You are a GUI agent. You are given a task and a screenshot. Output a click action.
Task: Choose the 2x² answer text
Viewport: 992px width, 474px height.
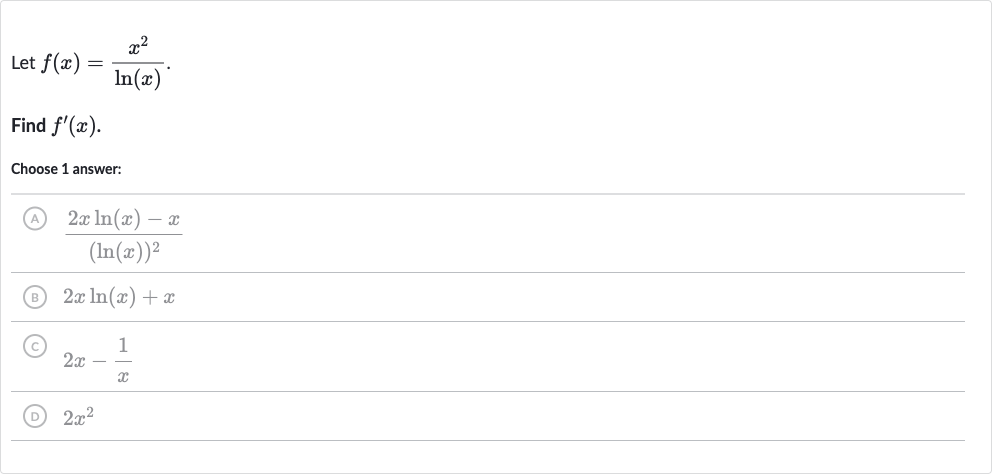78,416
